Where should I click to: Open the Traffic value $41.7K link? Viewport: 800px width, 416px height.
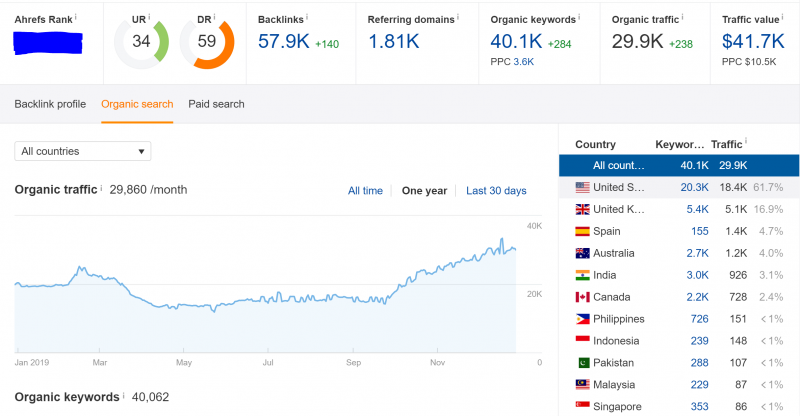(x=753, y=41)
